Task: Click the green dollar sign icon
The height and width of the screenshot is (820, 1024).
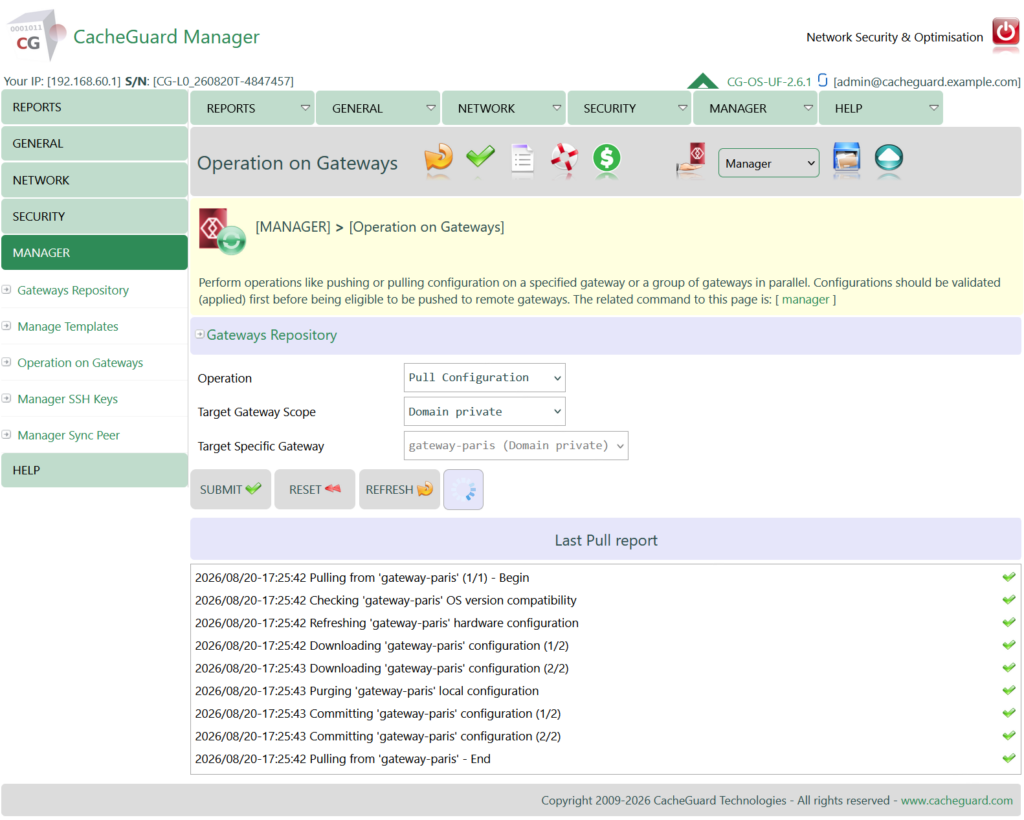Action: point(607,158)
